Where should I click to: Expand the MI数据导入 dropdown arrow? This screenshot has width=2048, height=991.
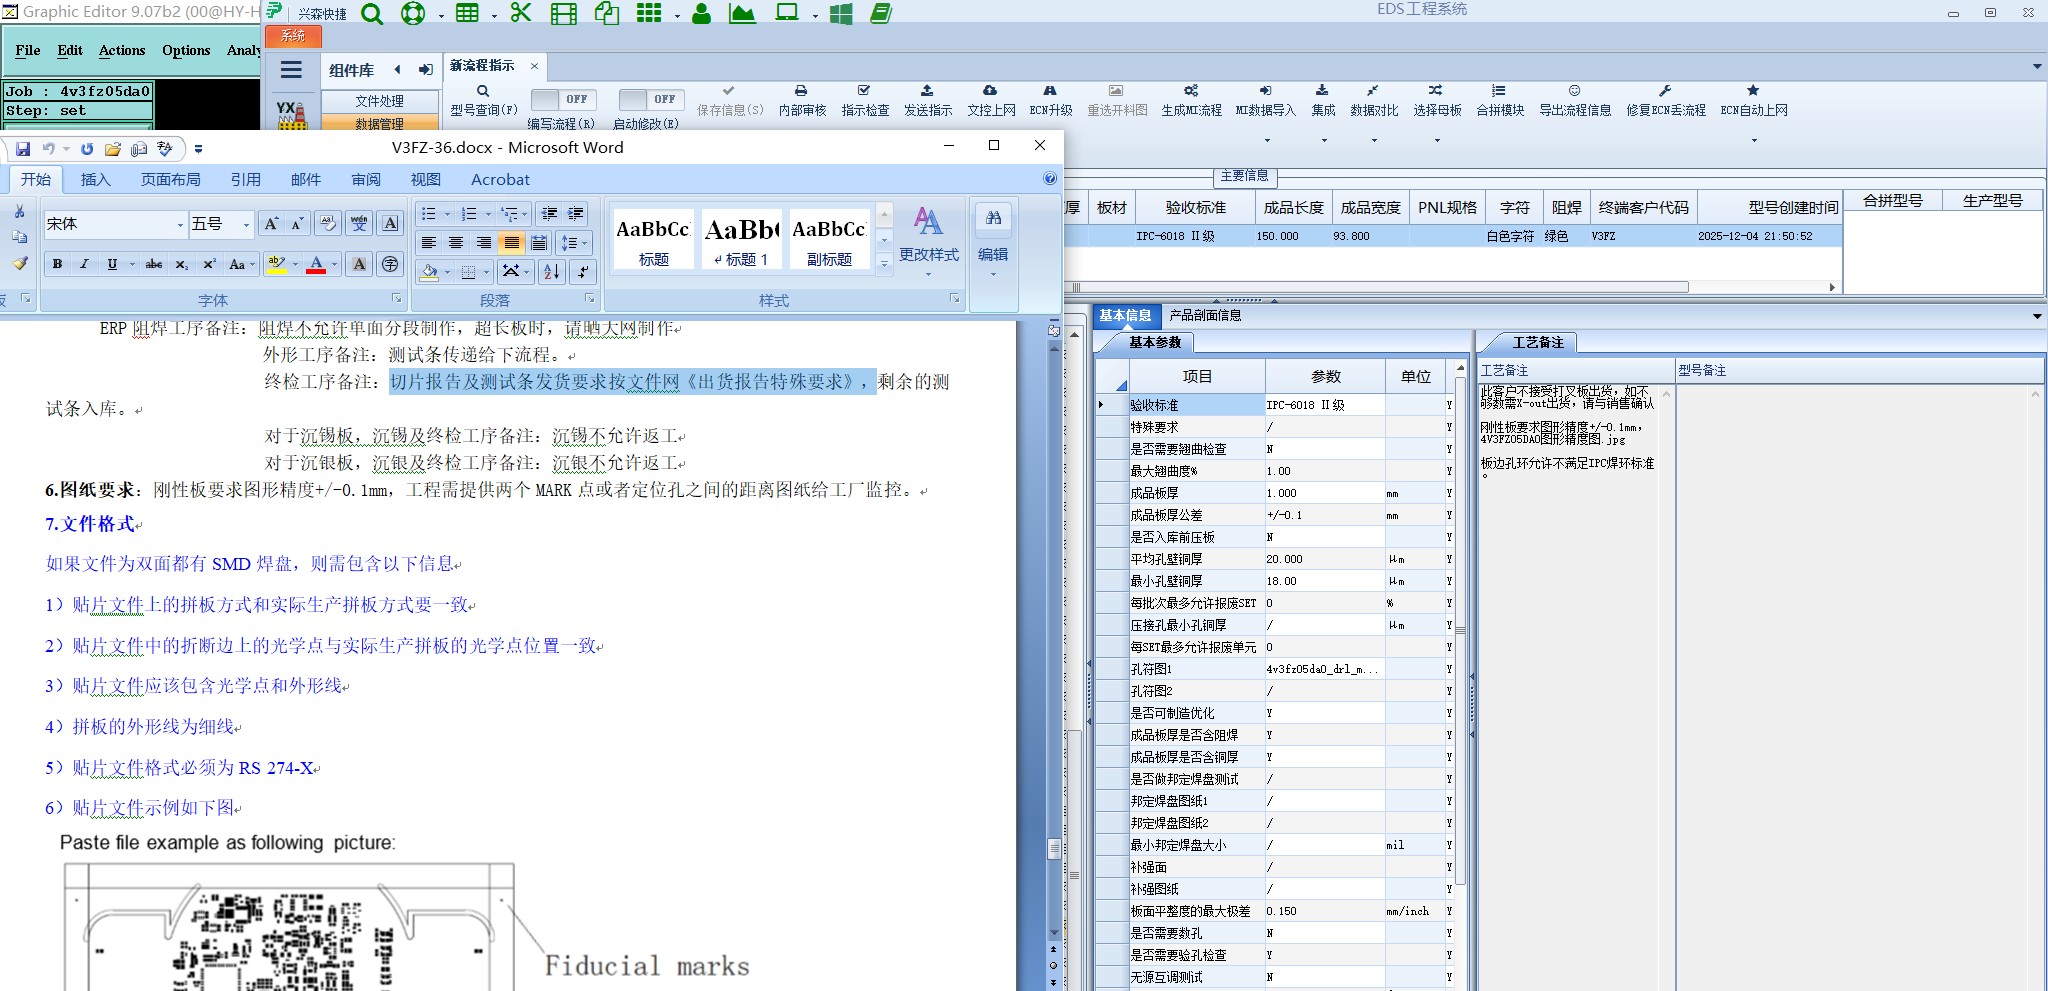[x=1266, y=140]
